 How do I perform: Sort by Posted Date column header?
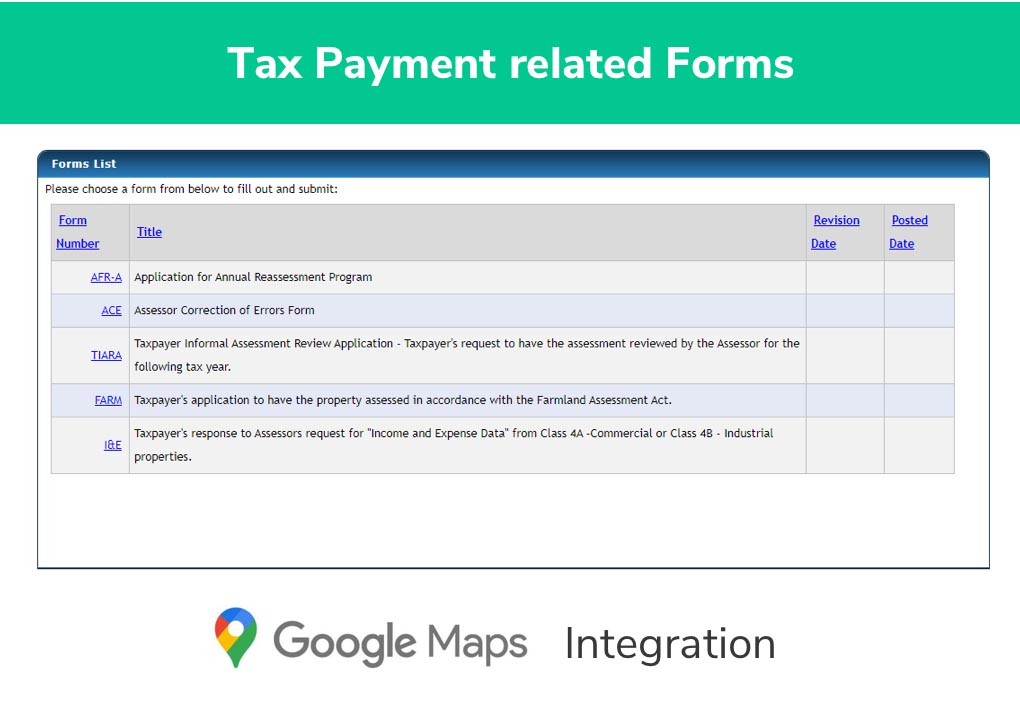tap(908, 232)
